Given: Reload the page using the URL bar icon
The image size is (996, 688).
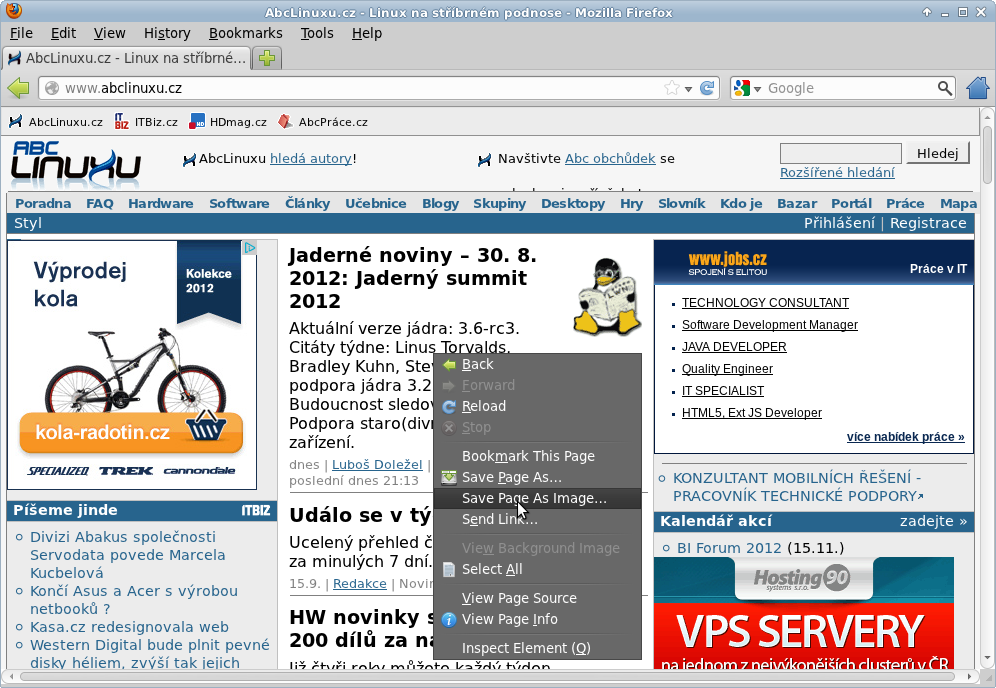Looking at the screenshot, I should pyautogui.click(x=707, y=88).
